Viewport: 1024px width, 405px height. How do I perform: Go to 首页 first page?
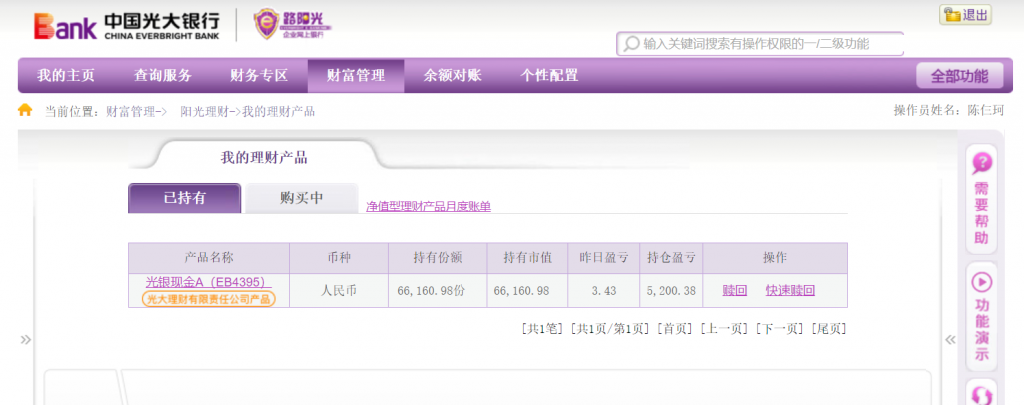coord(675,329)
